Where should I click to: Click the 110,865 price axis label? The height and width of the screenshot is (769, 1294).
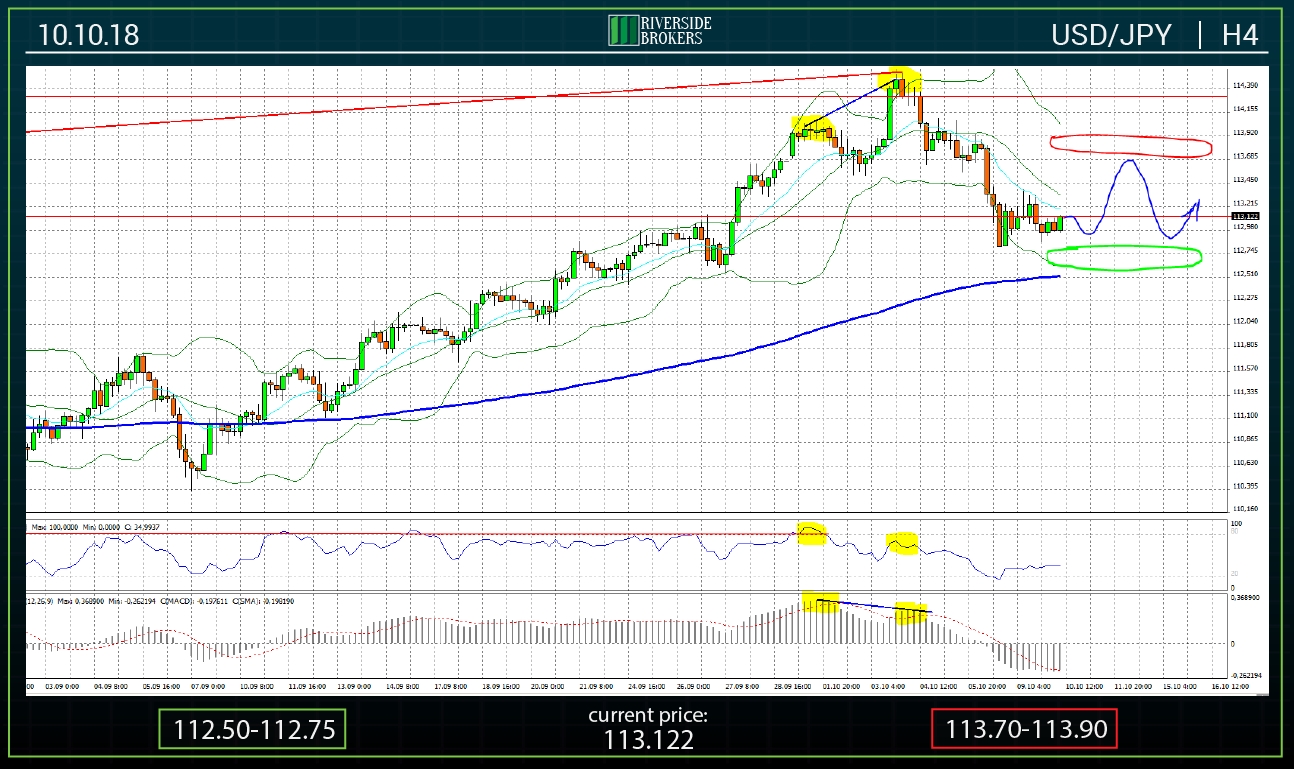[1245, 439]
